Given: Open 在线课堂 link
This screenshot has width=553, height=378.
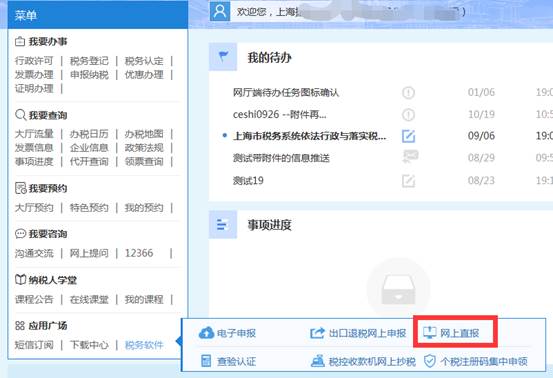Looking at the screenshot, I should (x=89, y=299).
